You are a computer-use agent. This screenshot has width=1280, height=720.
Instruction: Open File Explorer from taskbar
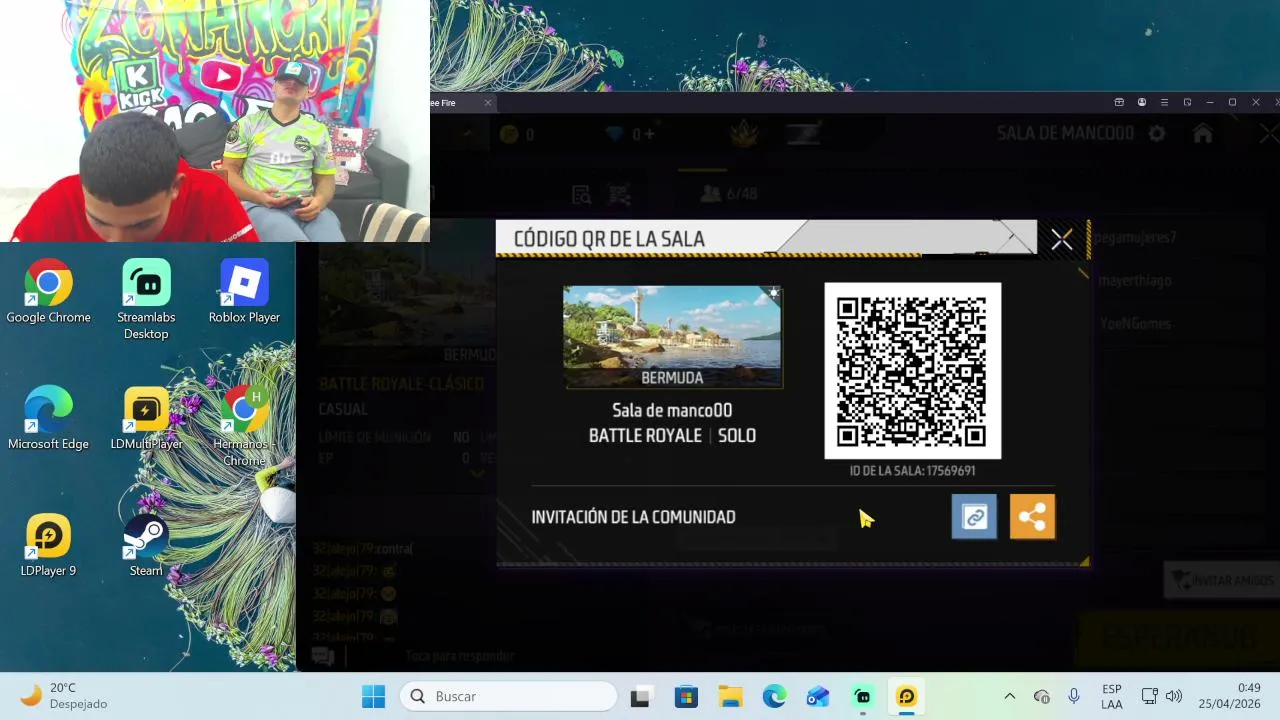tap(730, 696)
